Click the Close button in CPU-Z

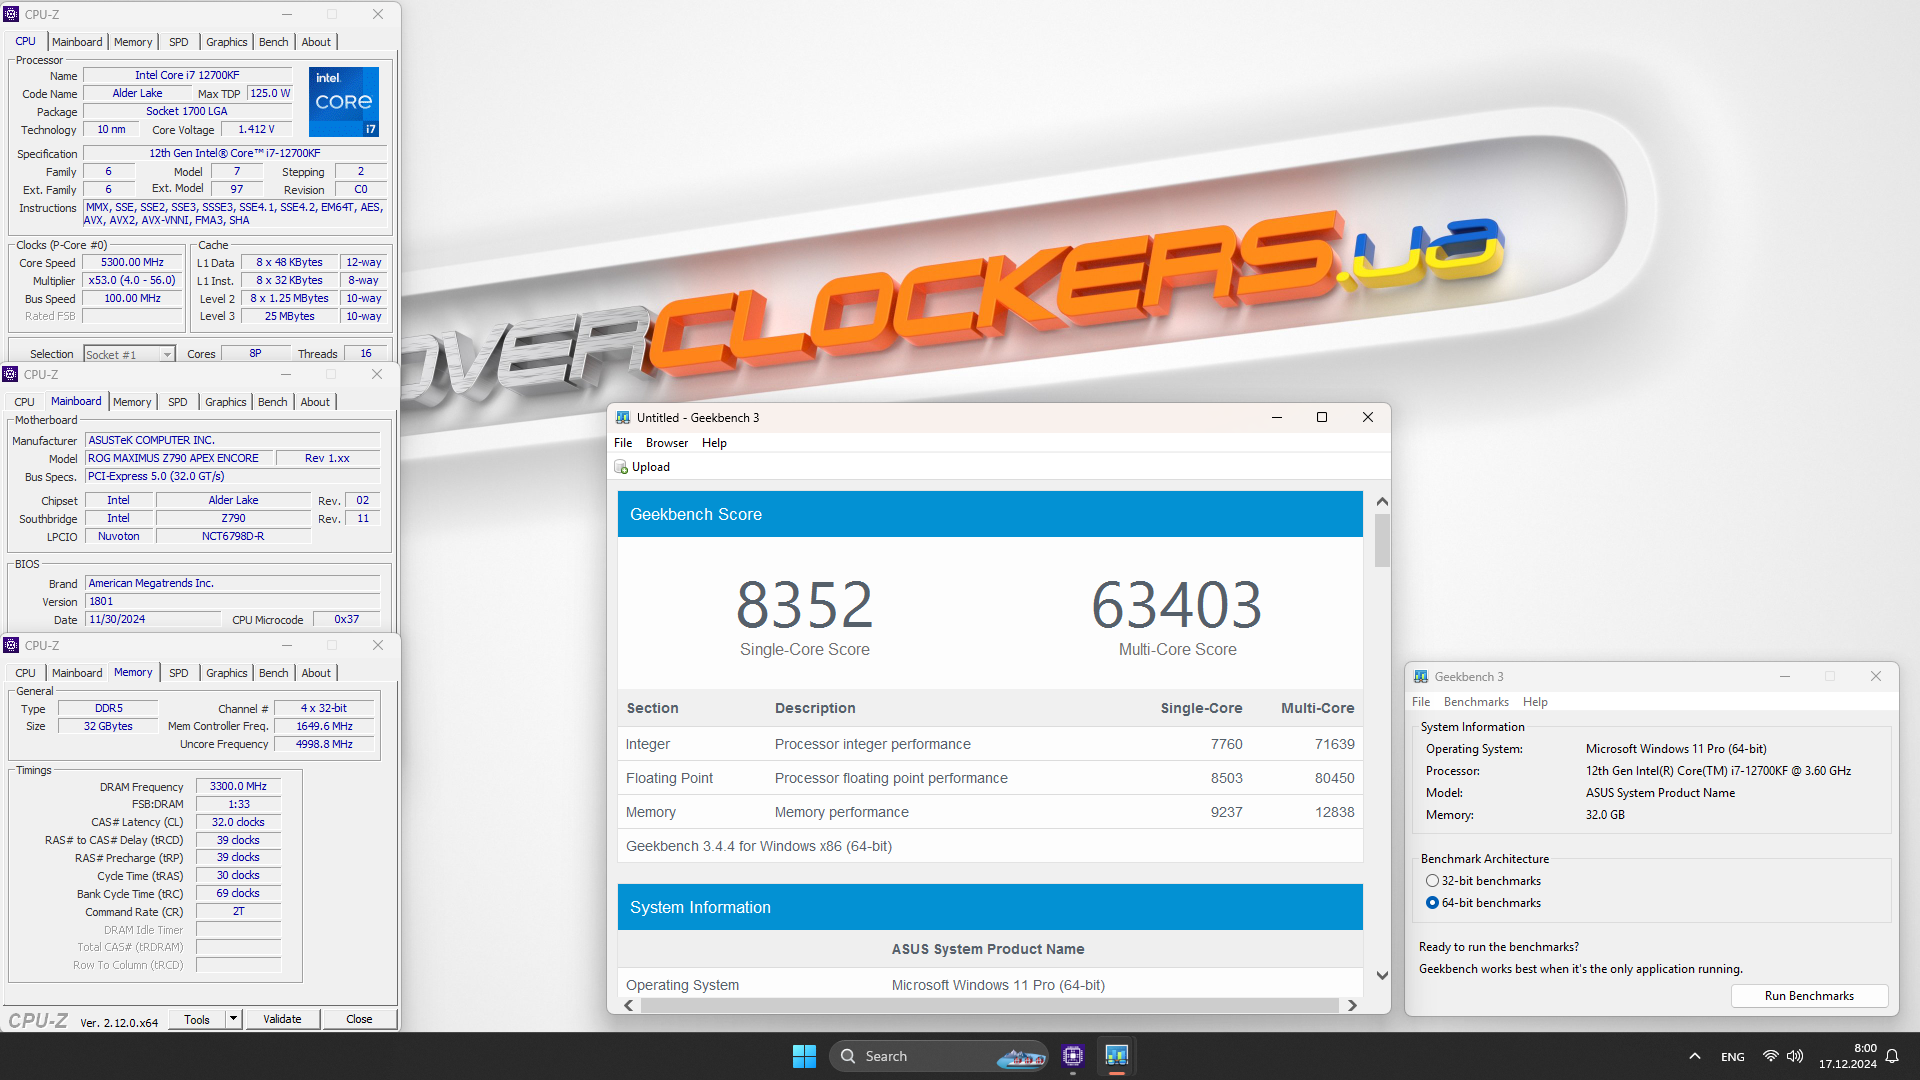pyautogui.click(x=359, y=1019)
